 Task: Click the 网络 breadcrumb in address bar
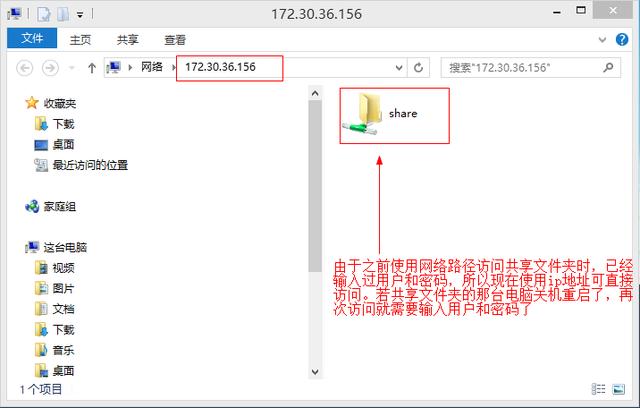152,67
